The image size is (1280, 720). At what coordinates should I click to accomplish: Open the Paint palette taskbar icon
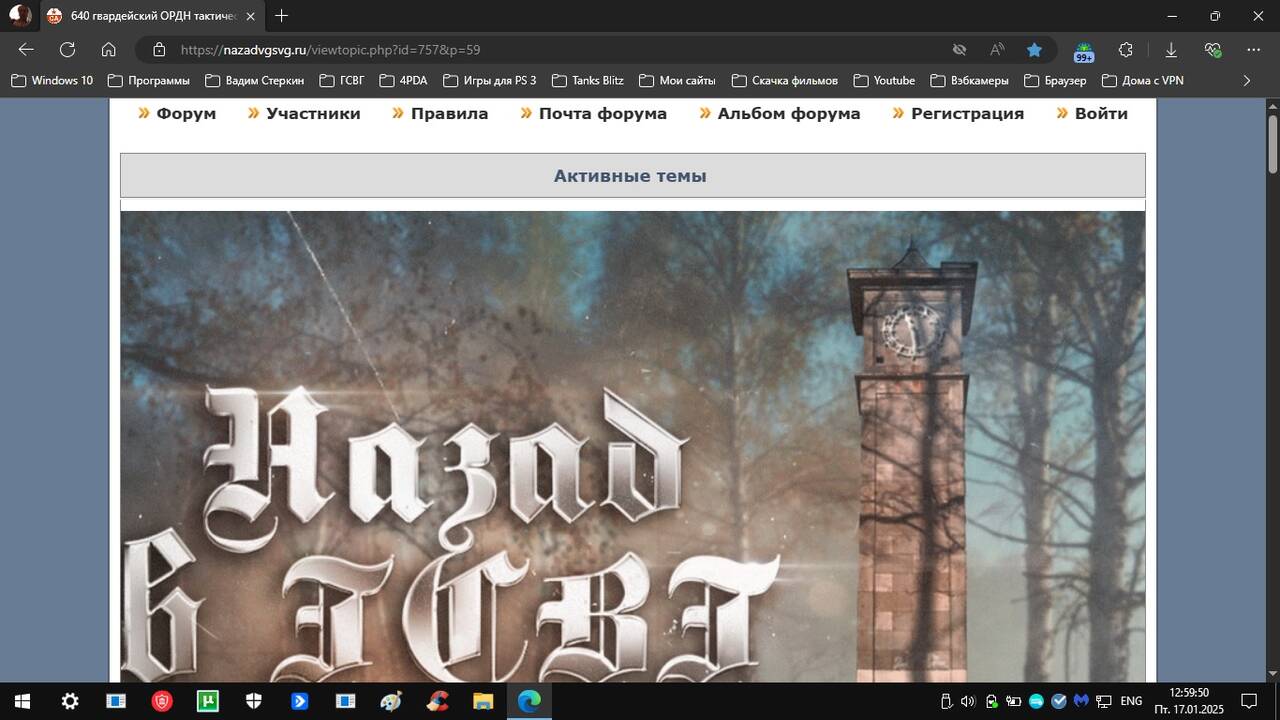coord(391,701)
